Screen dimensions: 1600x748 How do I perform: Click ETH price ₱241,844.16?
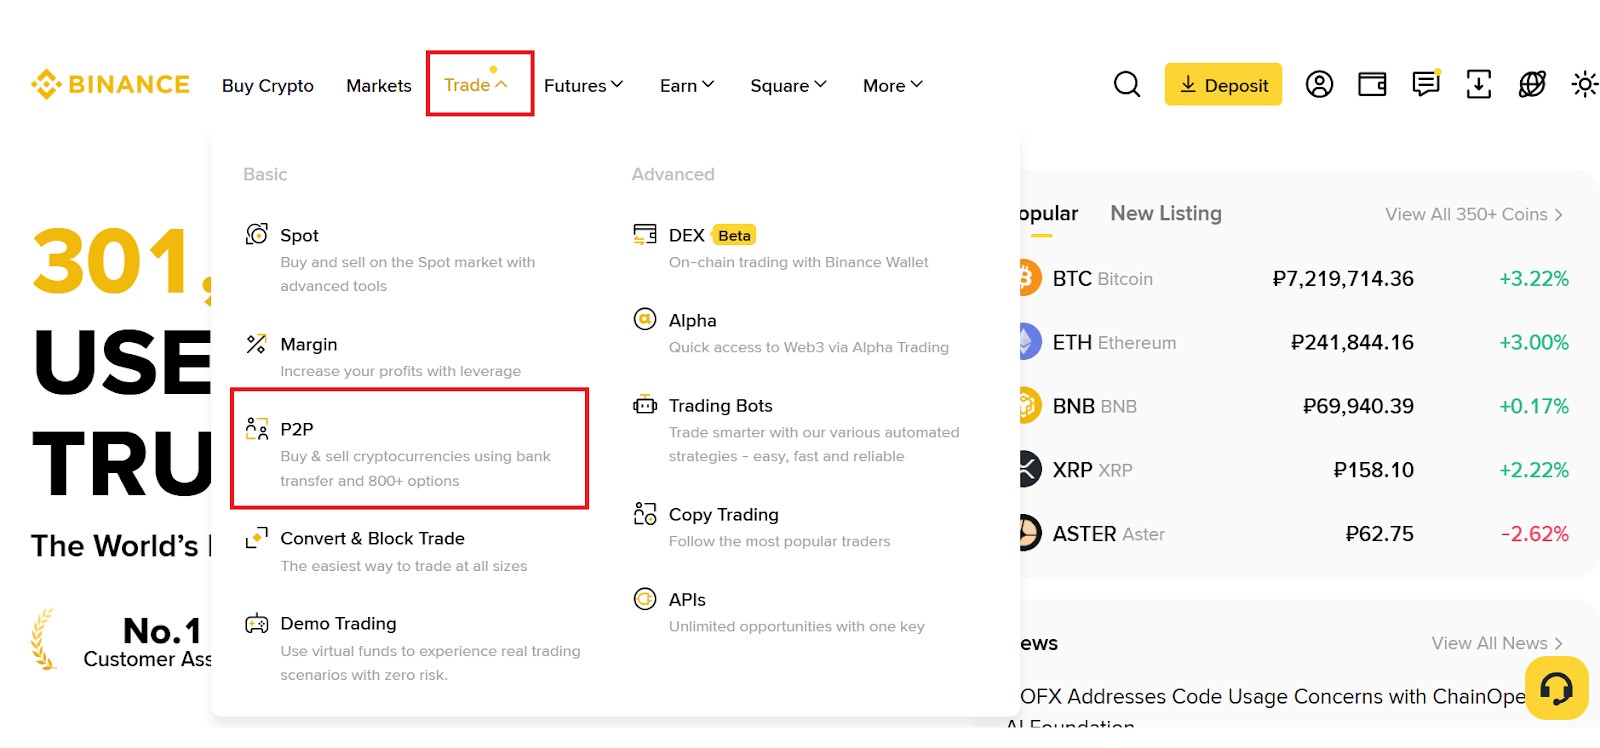click(1352, 342)
